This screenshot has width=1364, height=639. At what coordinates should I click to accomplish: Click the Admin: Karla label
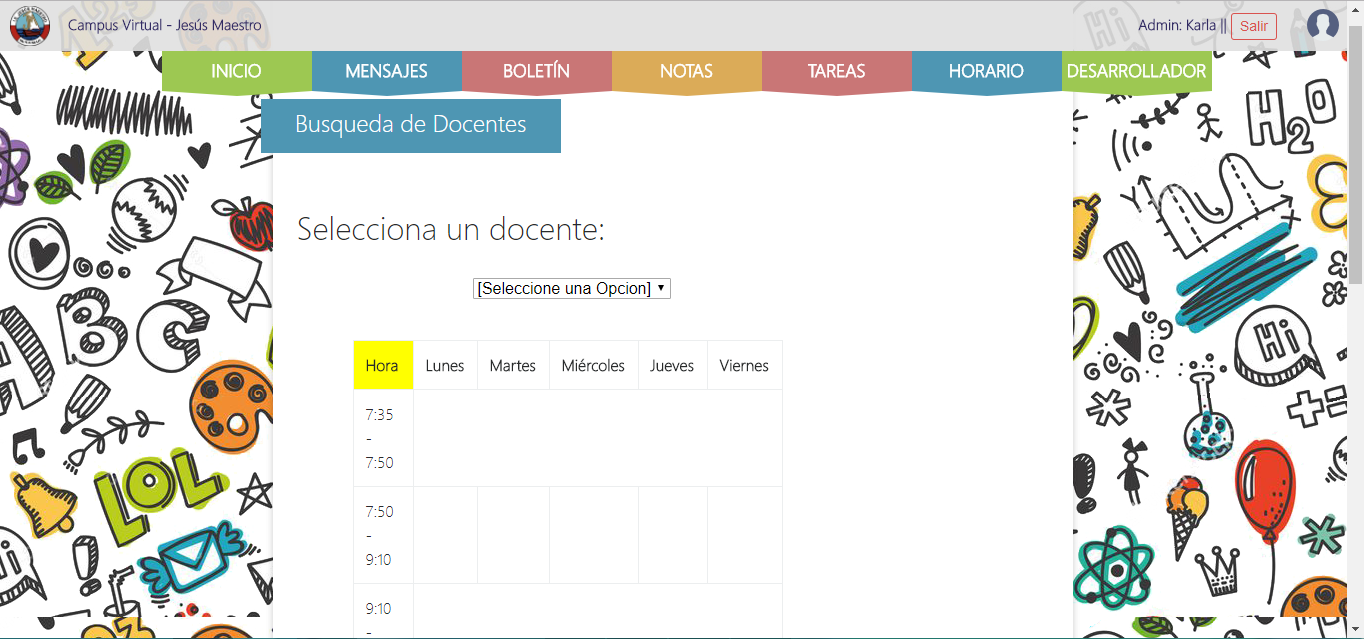[x=1177, y=26]
